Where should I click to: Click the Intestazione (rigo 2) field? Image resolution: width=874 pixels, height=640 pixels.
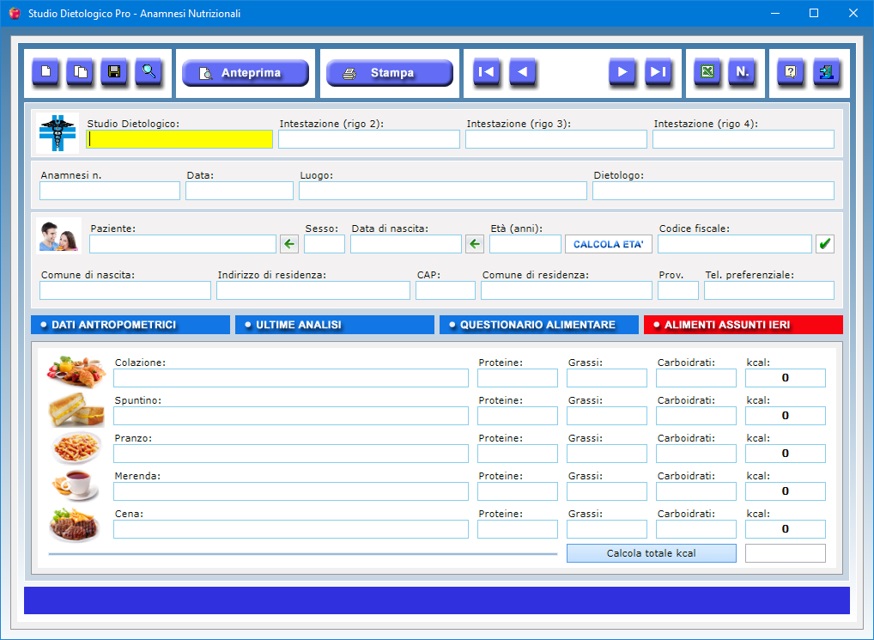[369, 139]
